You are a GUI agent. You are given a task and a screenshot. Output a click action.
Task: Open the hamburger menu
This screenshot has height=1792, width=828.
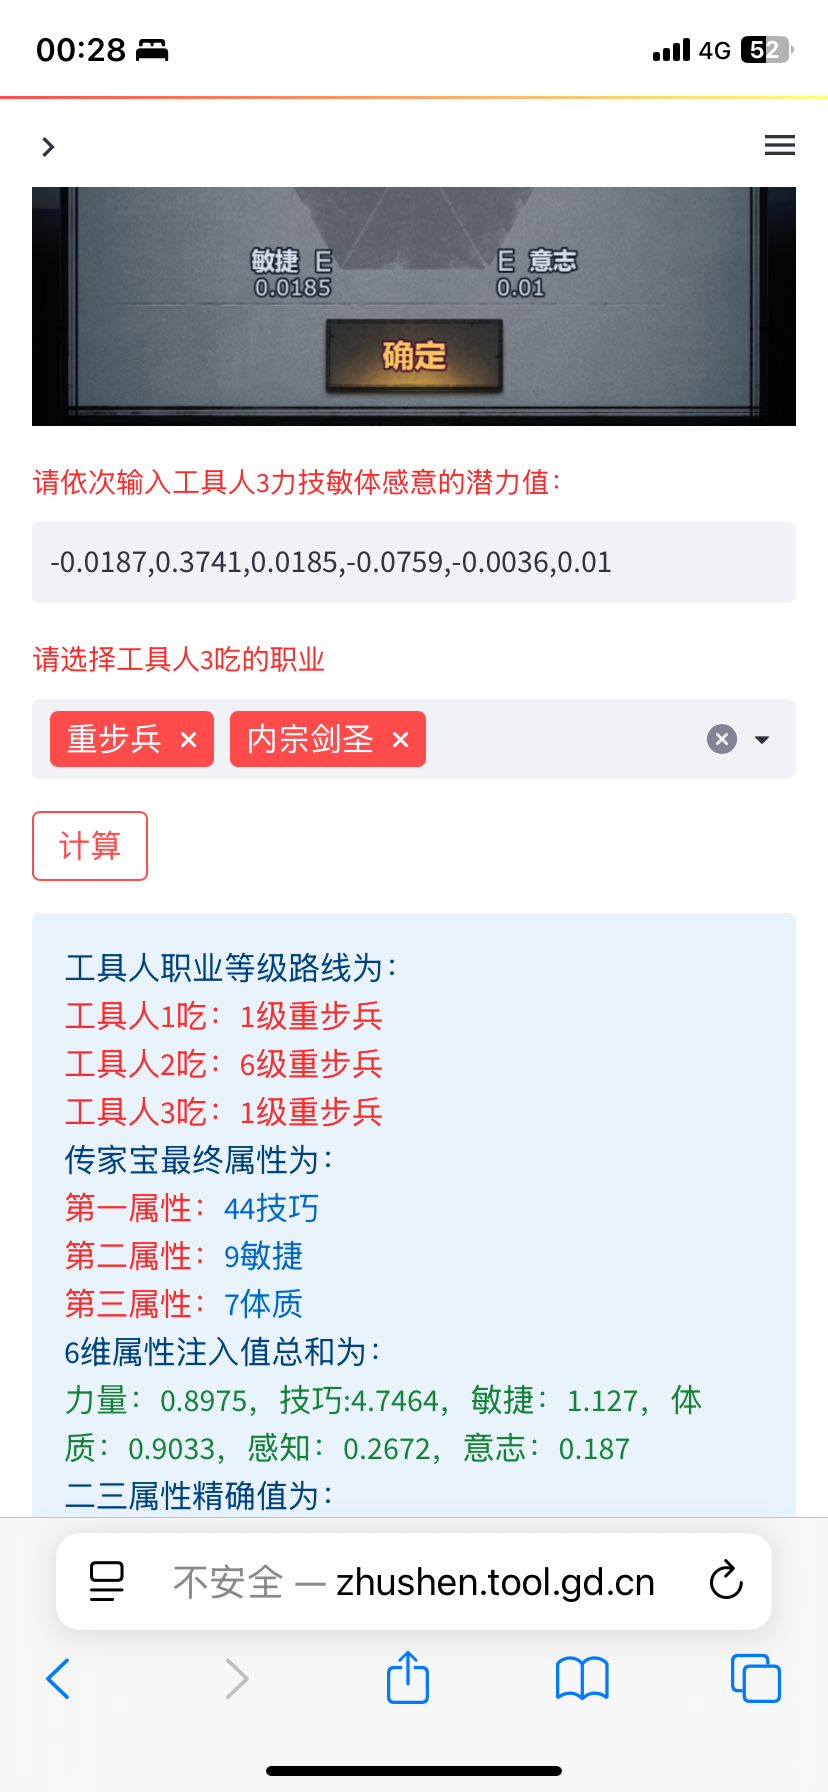pyautogui.click(x=779, y=146)
